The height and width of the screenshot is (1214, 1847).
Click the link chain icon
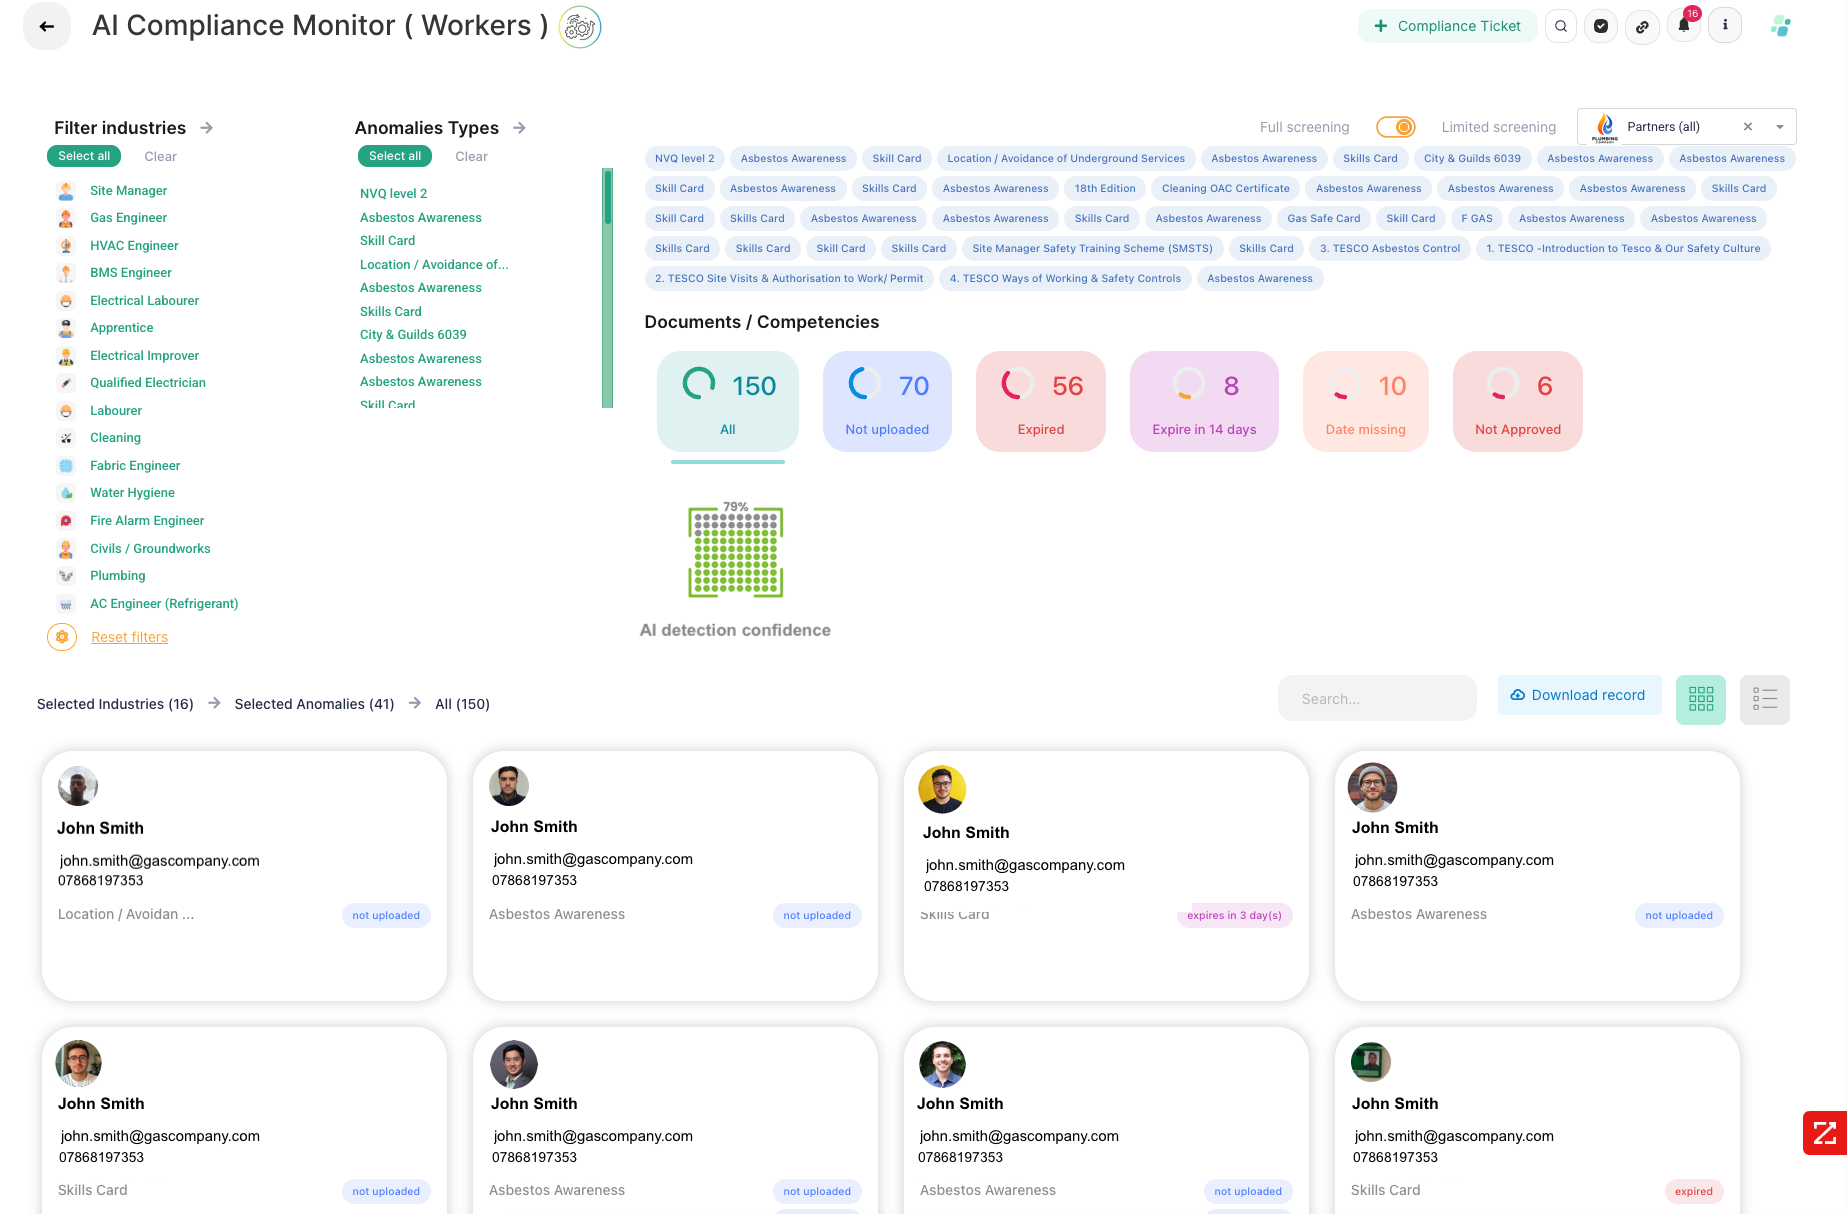pos(1642,27)
